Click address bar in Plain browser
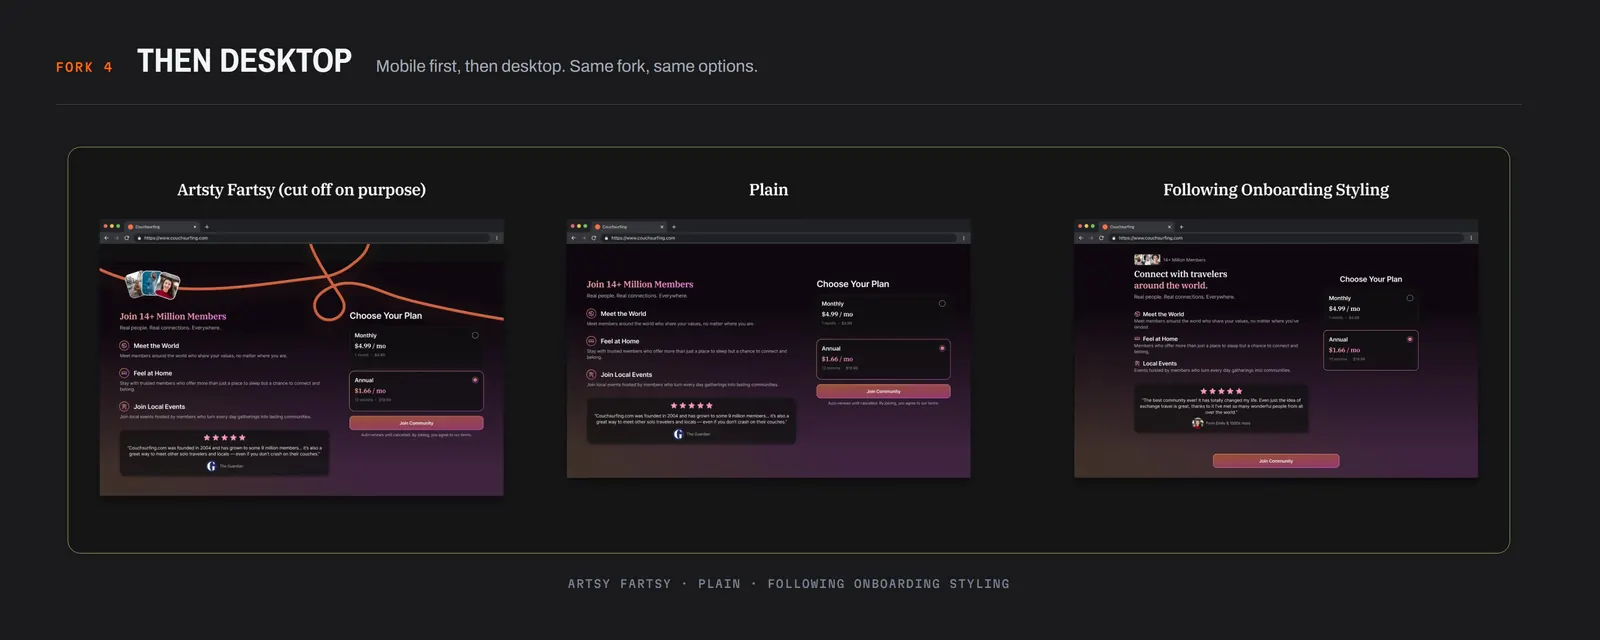Screen dimensions: 1600x640 coord(779,238)
